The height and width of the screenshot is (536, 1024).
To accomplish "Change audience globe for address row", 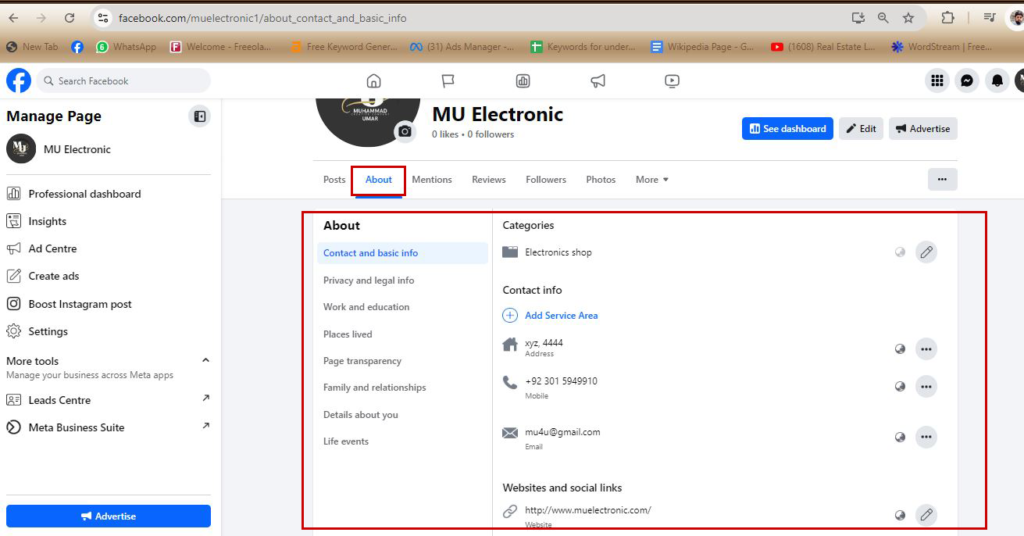I will pyautogui.click(x=900, y=349).
